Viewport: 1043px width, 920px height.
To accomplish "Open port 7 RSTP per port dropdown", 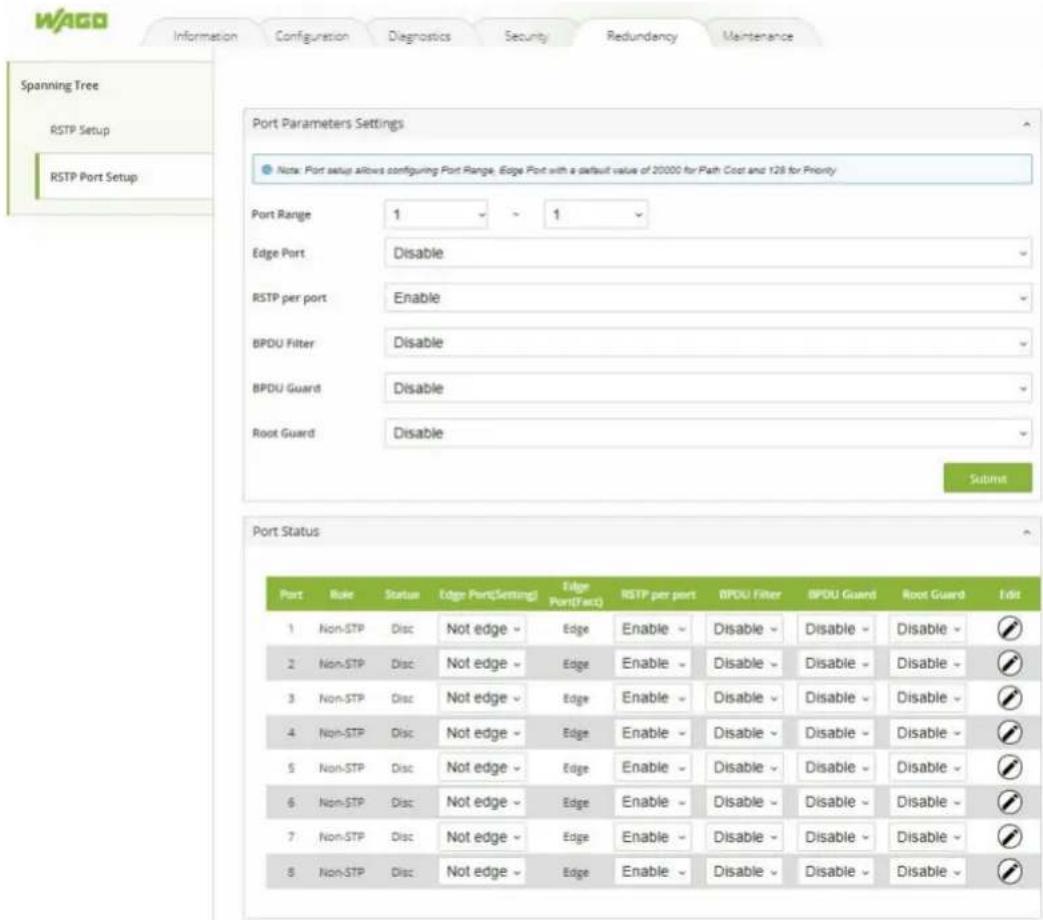I will [653, 837].
